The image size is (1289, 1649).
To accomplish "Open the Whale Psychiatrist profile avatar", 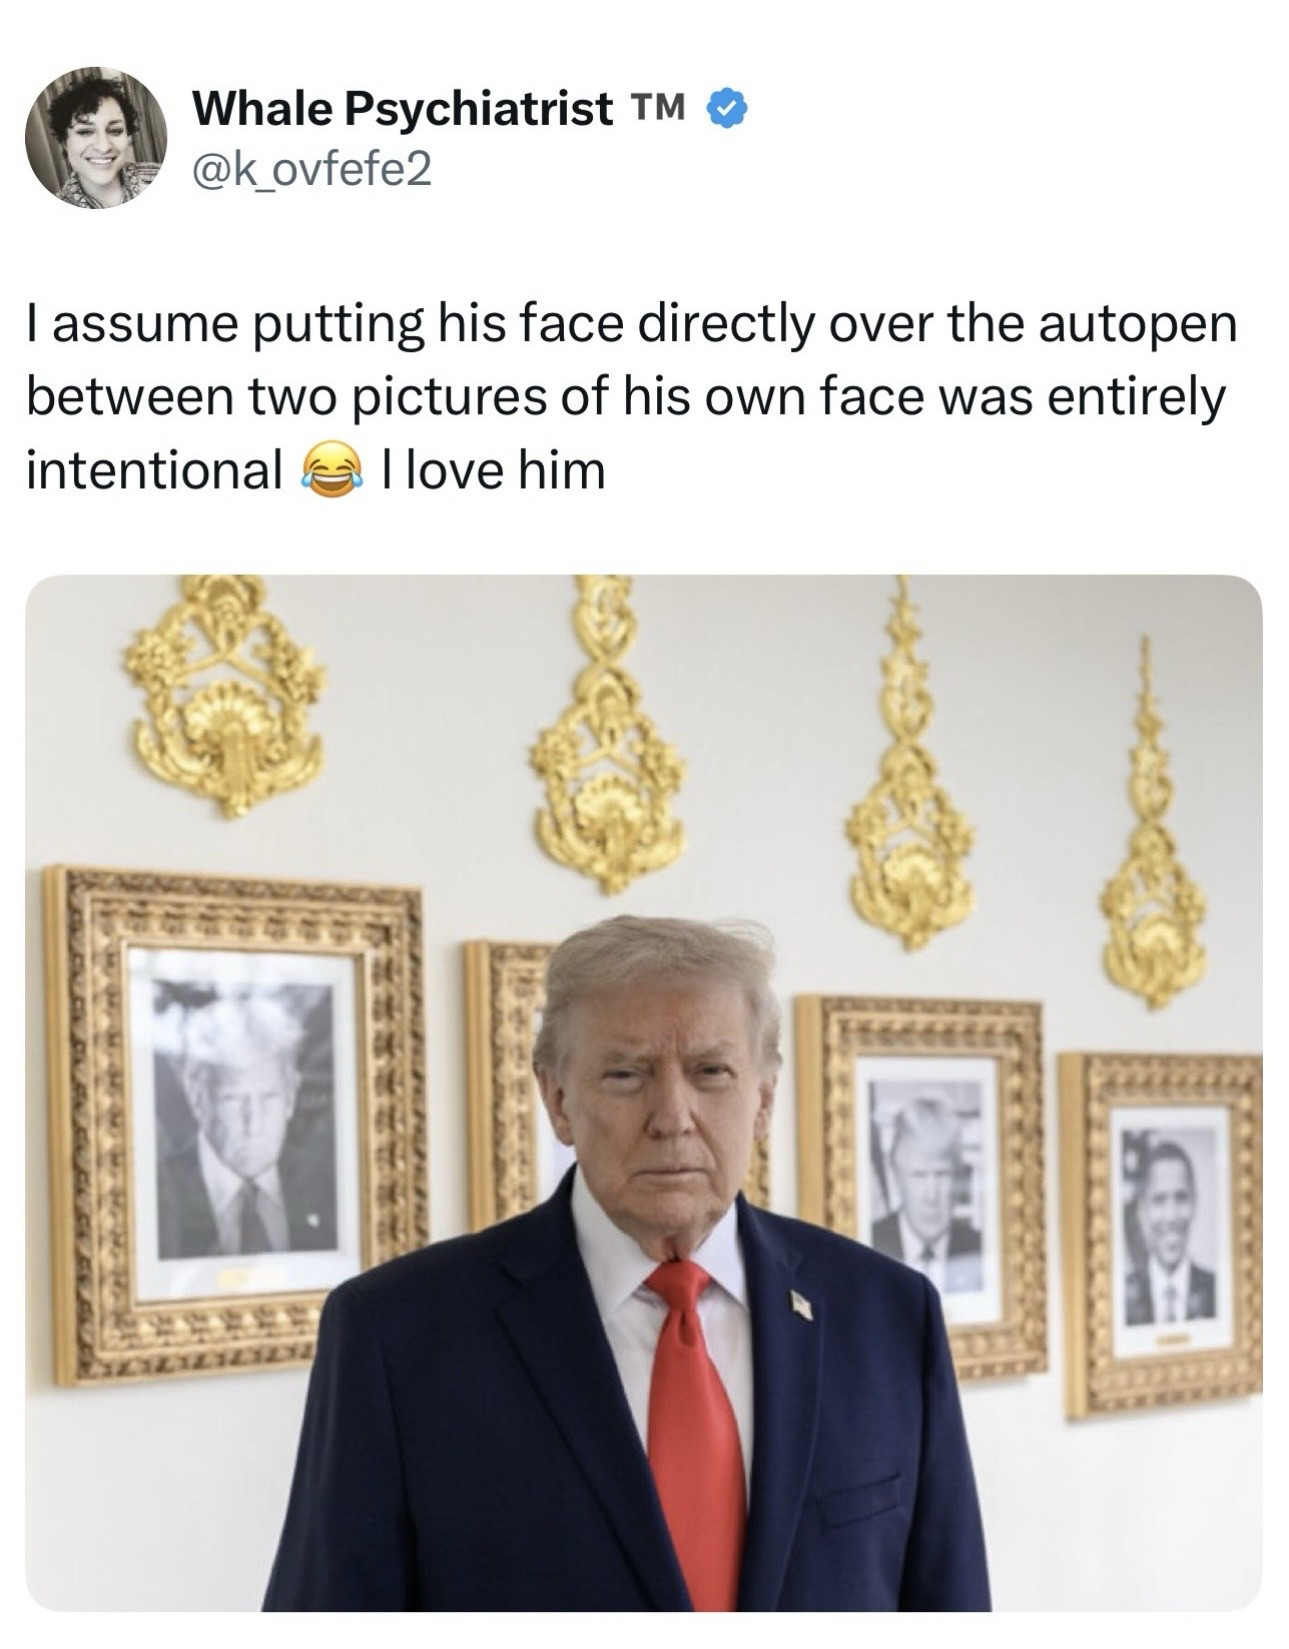I will click(96, 137).
